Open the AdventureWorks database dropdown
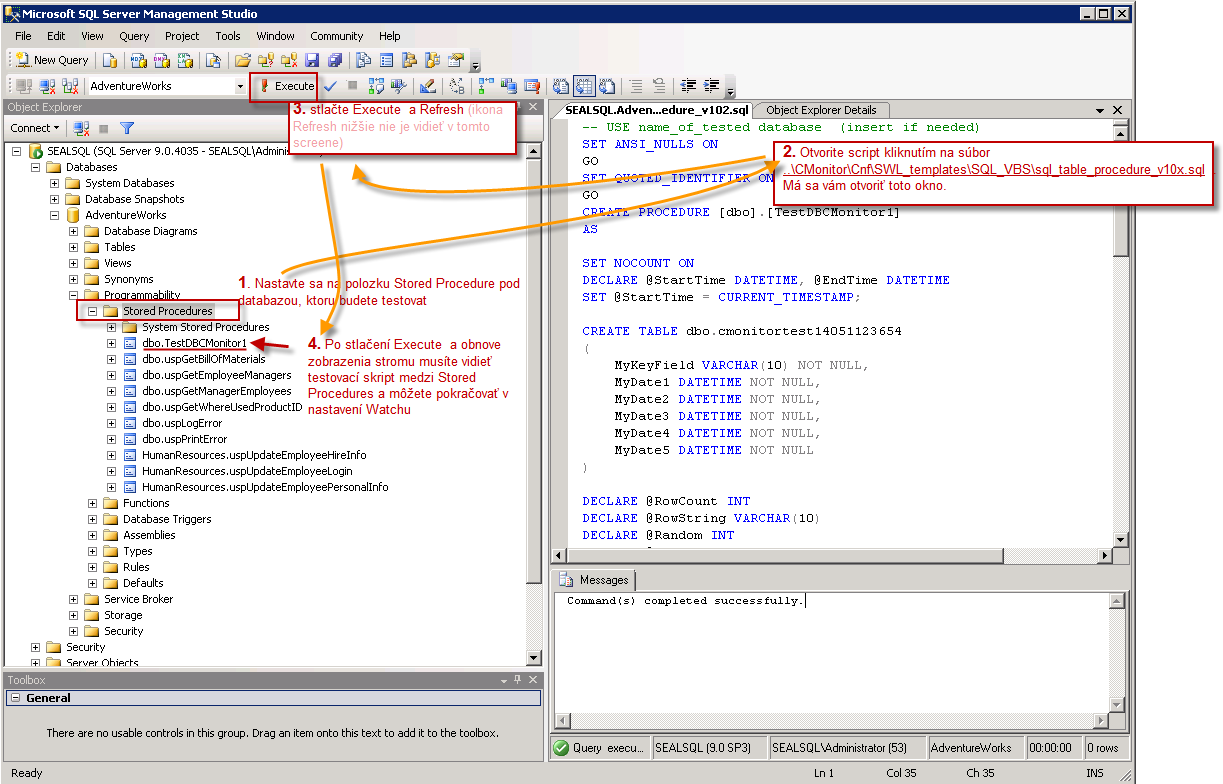Screen dimensions: 1223x784 (240, 86)
